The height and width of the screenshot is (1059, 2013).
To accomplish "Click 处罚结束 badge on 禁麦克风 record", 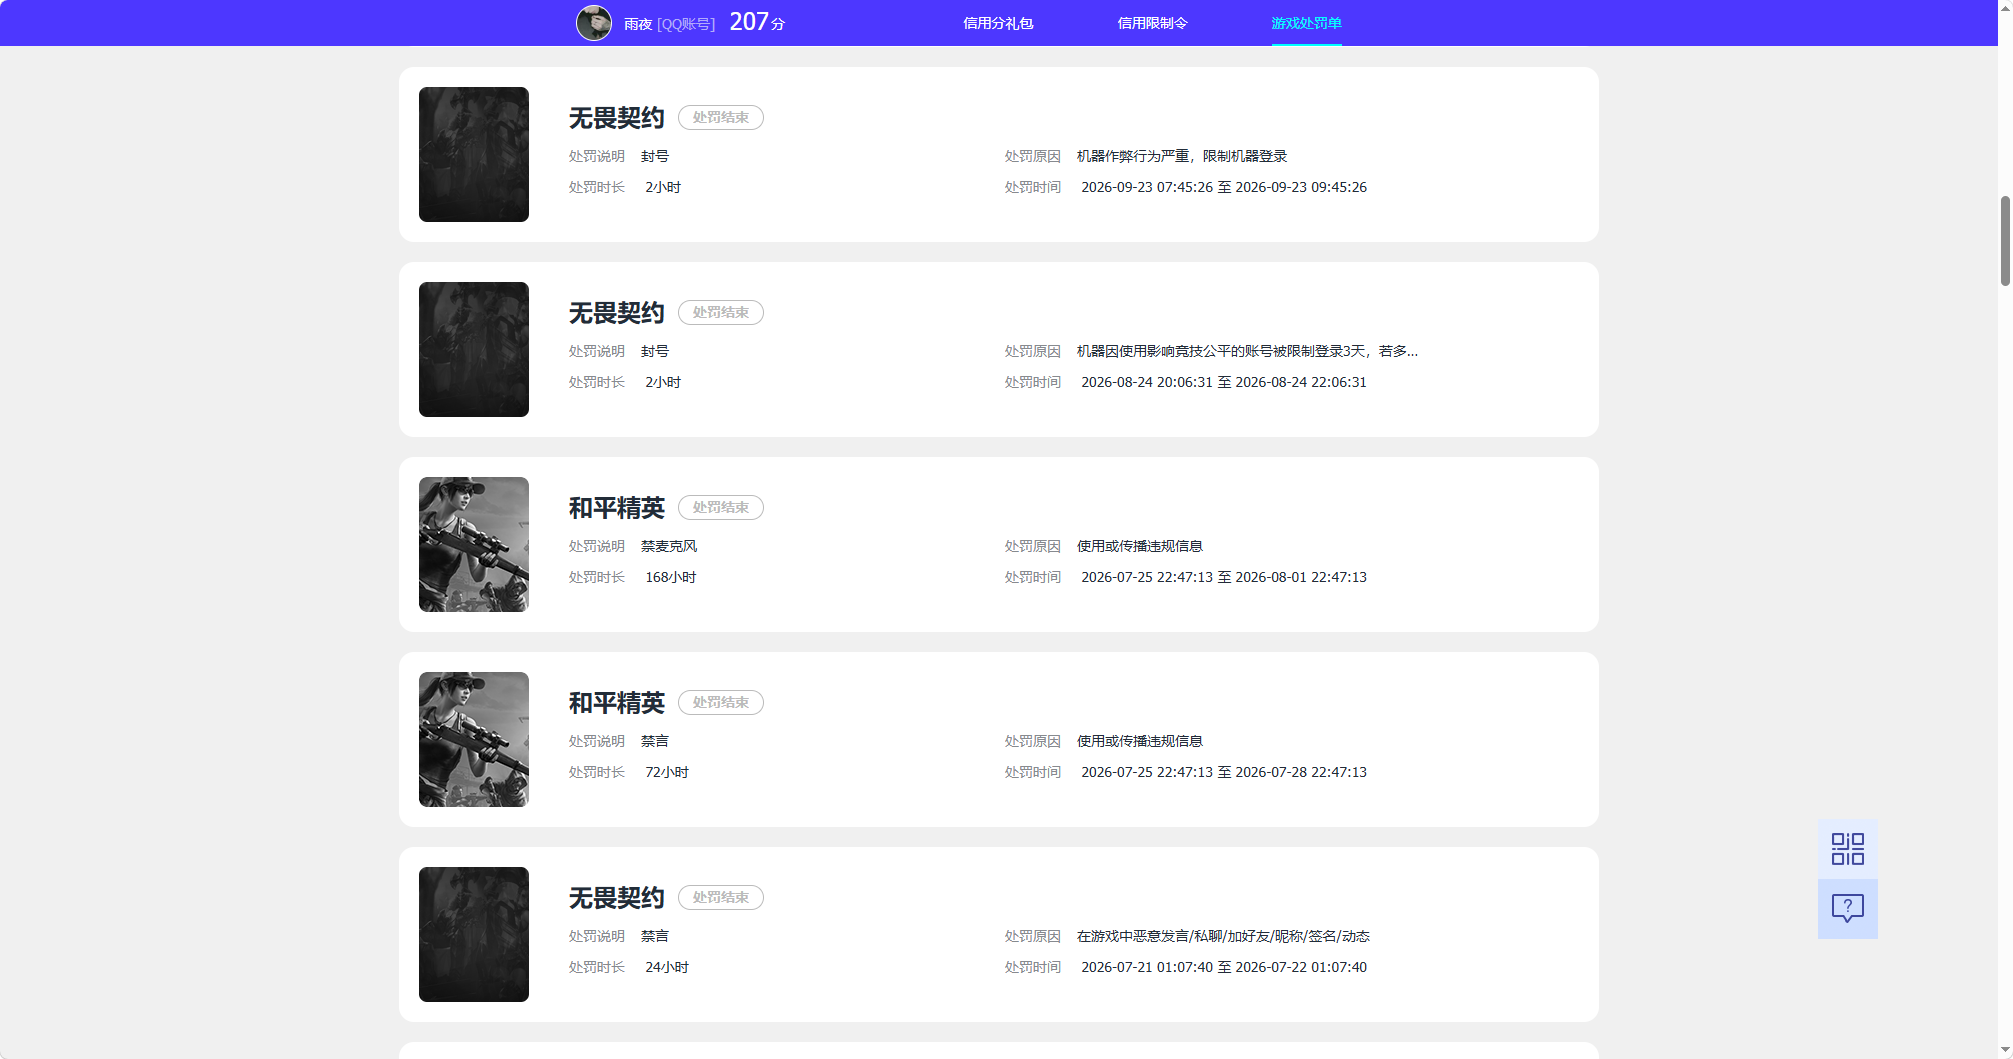I will [721, 507].
